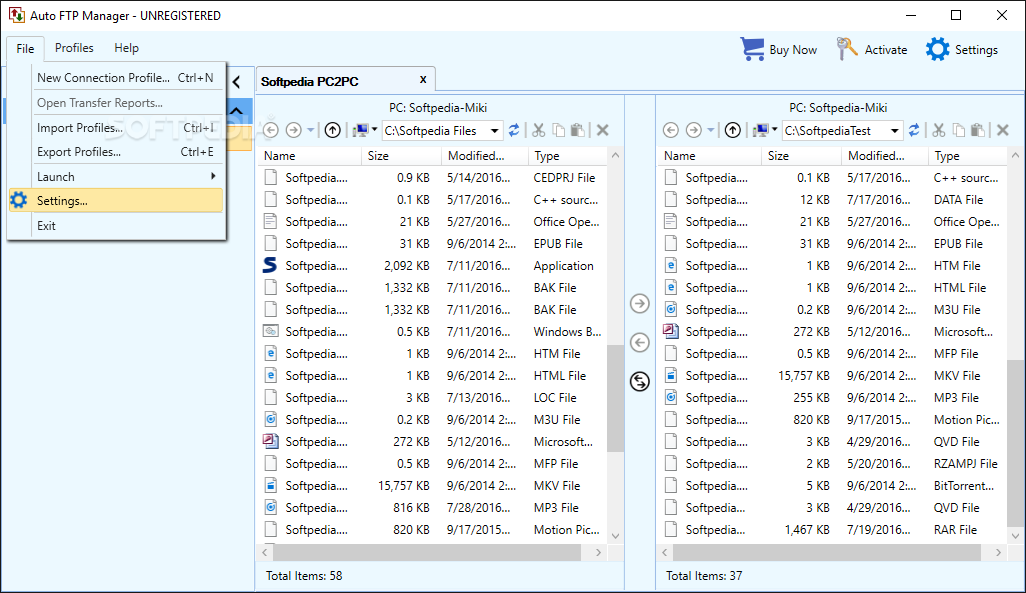
Task: Sort left pane by Type column
Action: [x=567, y=156]
